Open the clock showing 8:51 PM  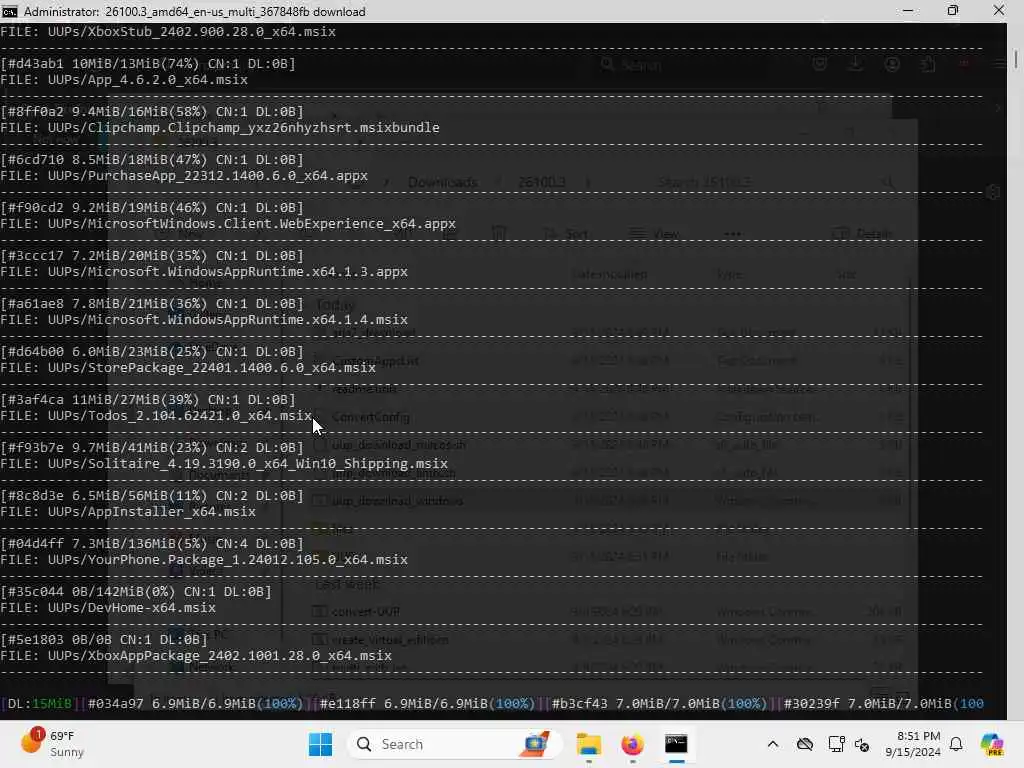(913, 744)
